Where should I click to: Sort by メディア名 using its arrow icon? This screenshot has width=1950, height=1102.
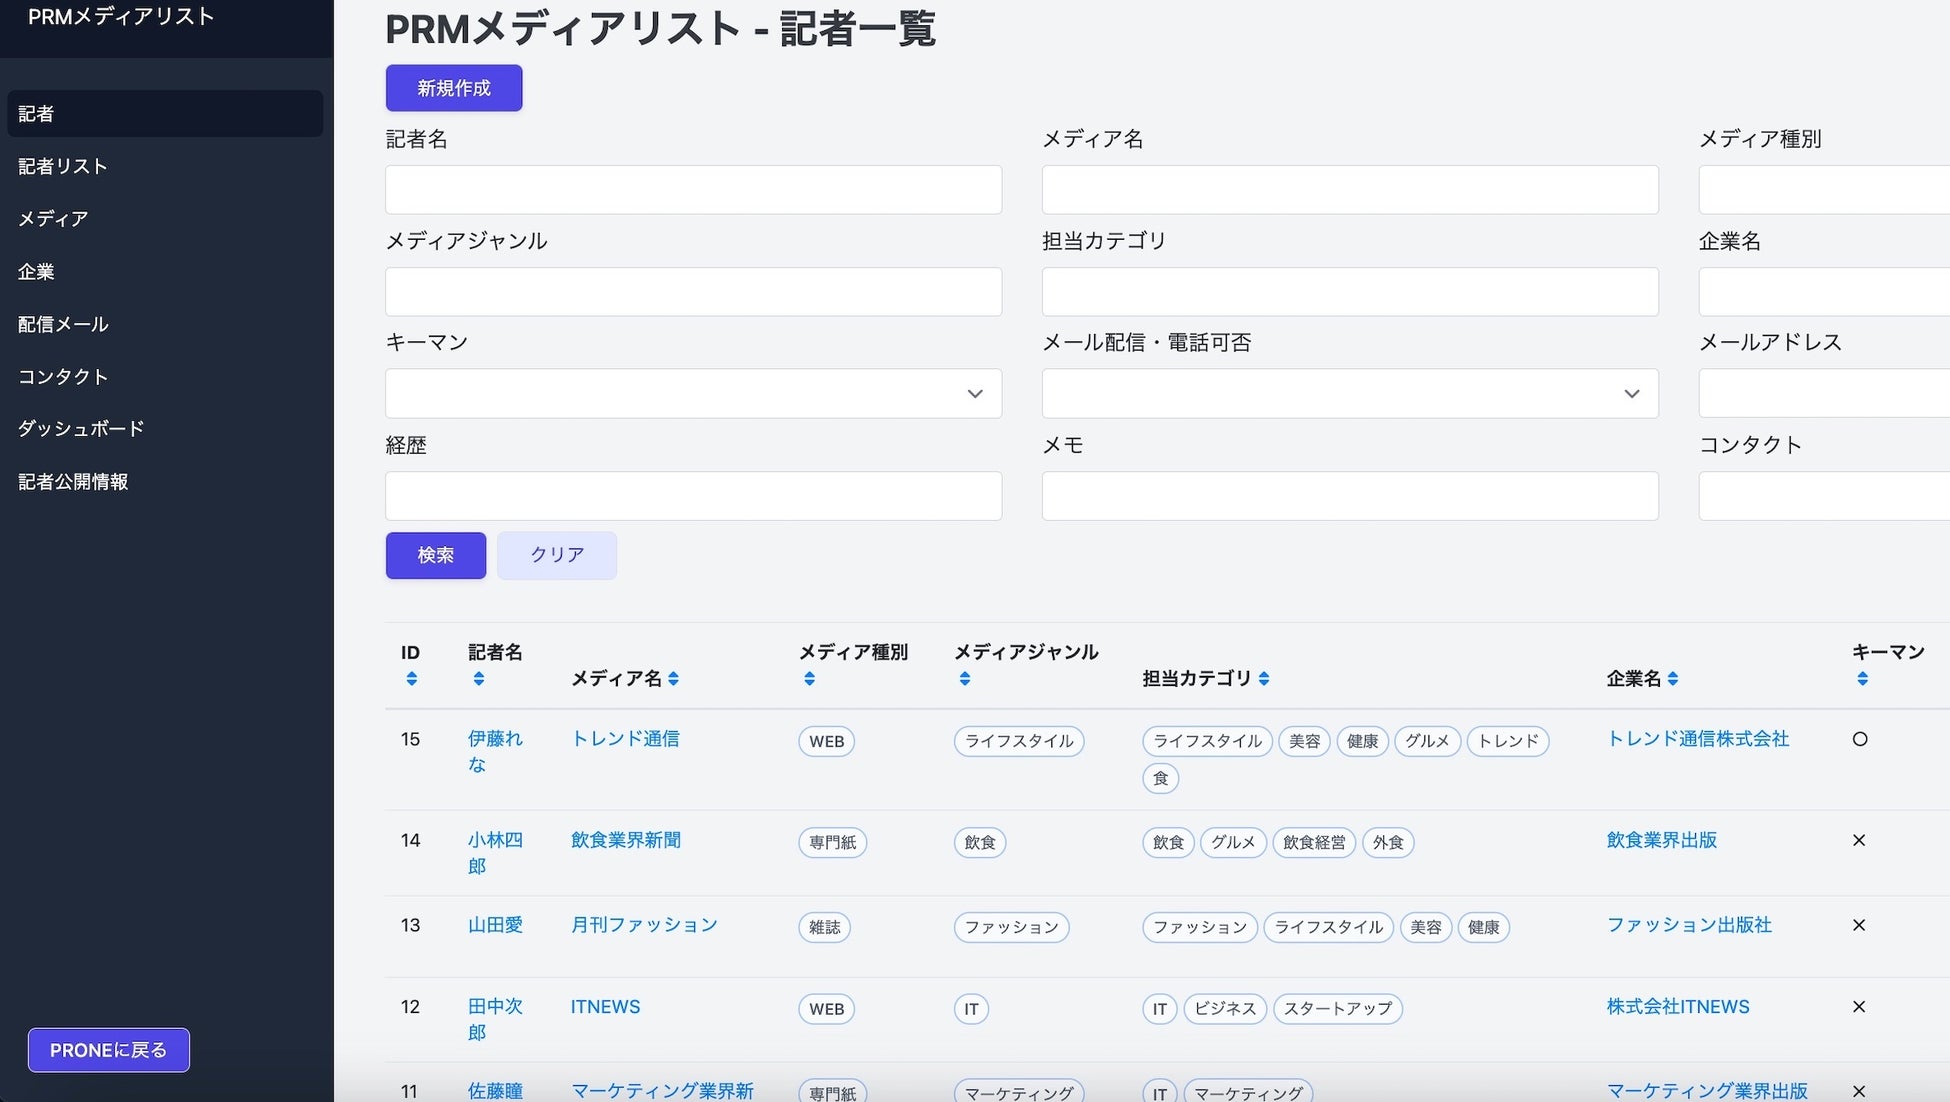pyautogui.click(x=674, y=679)
